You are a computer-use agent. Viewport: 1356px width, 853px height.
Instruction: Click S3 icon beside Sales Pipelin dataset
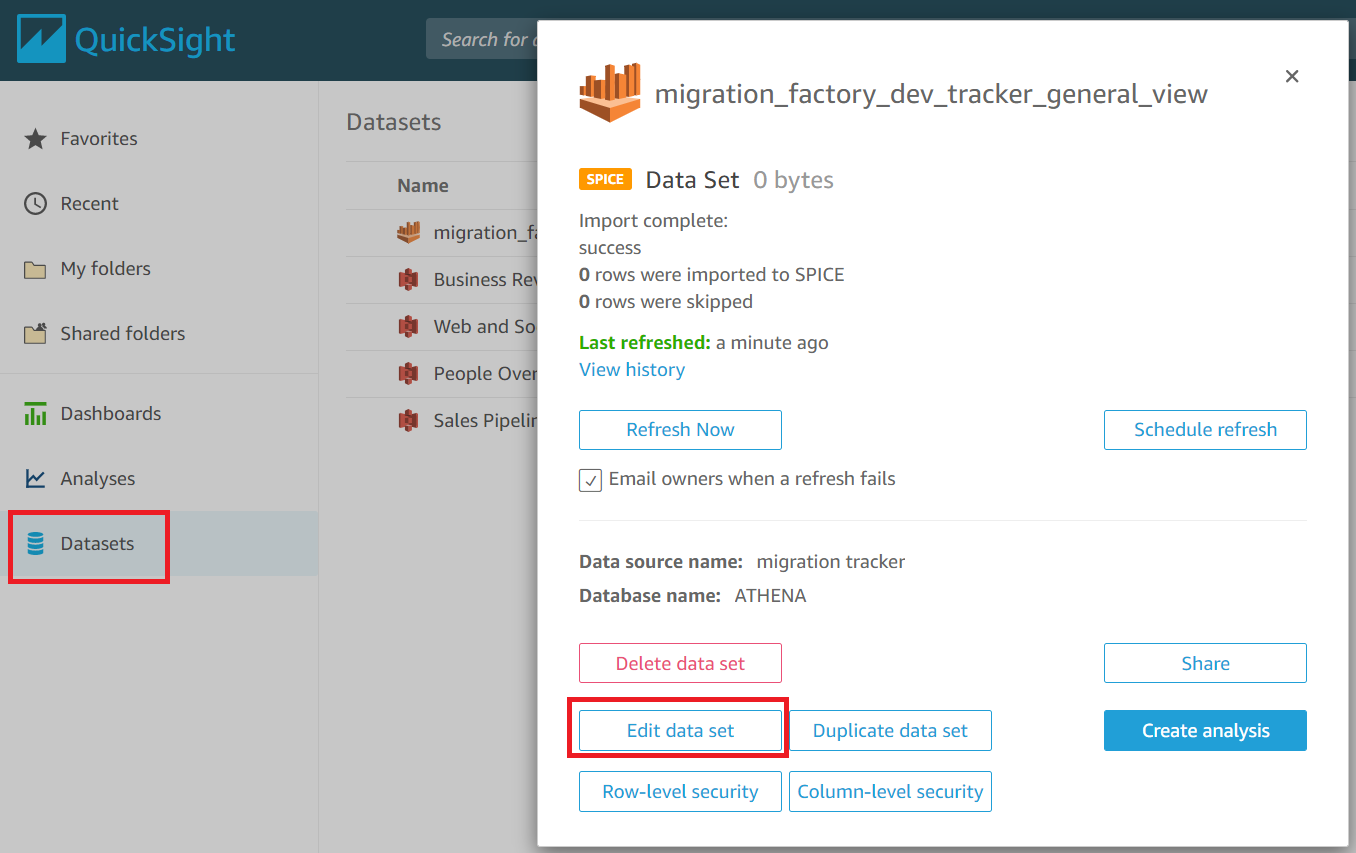click(x=408, y=420)
